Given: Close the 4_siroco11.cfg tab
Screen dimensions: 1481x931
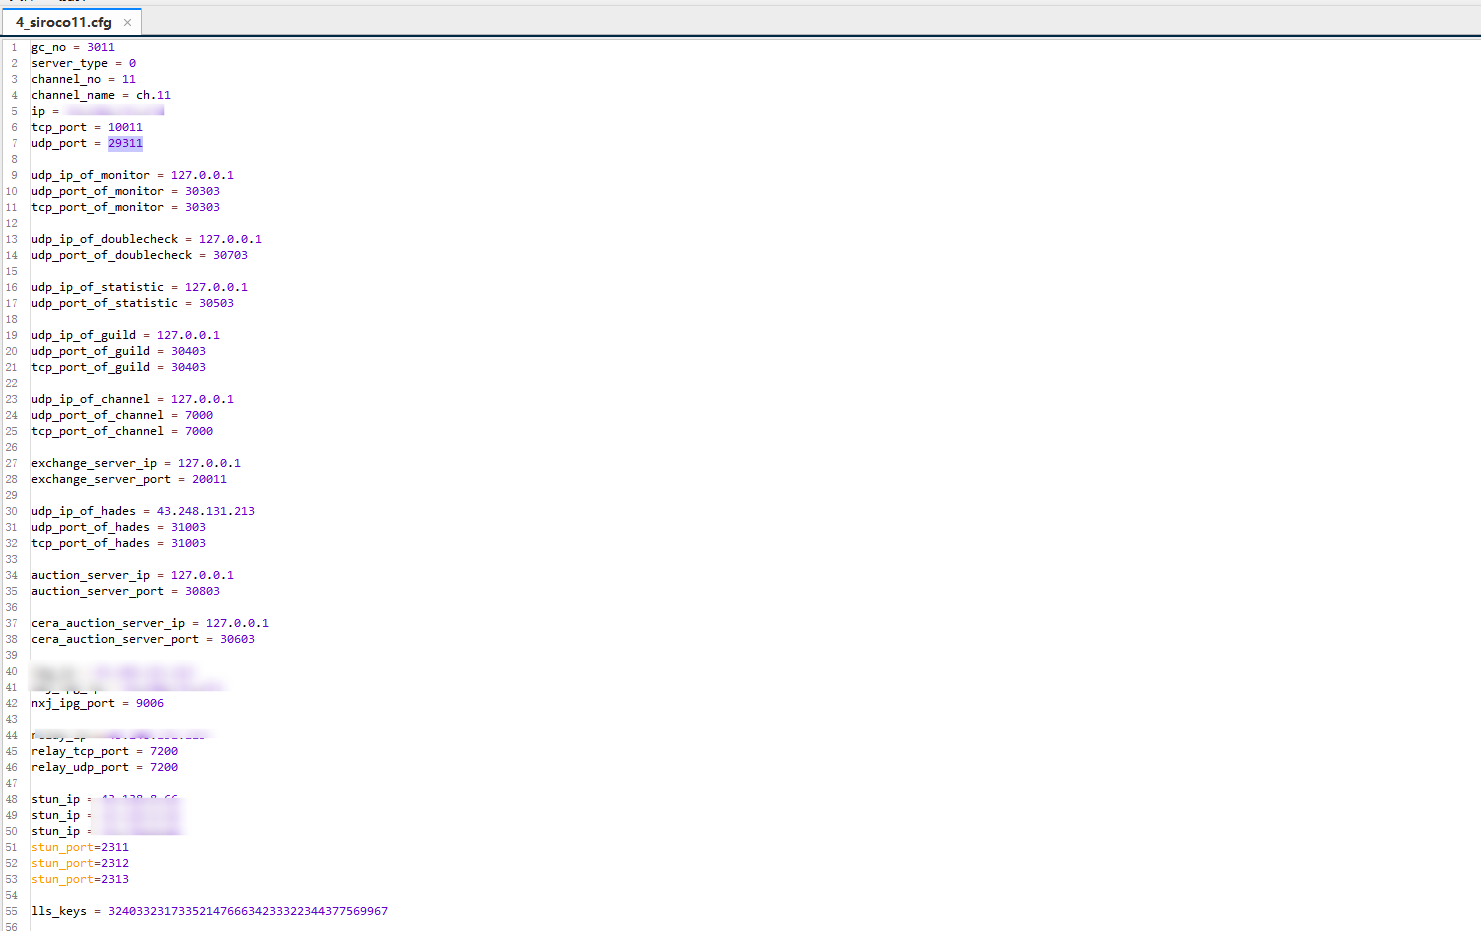Looking at the screenshot, I should click(127, 22).
